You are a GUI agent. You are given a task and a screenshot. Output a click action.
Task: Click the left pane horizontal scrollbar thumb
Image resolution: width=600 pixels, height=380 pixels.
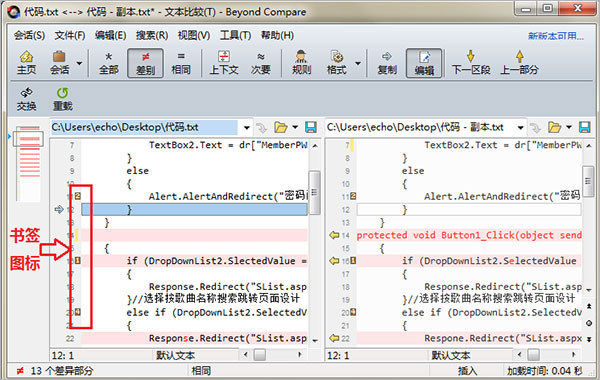click(260, 355)
